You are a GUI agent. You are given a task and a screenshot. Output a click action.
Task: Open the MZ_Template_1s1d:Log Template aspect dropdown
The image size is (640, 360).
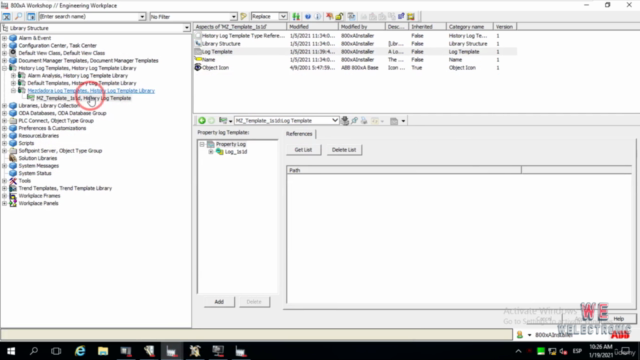tap(335, 121)
